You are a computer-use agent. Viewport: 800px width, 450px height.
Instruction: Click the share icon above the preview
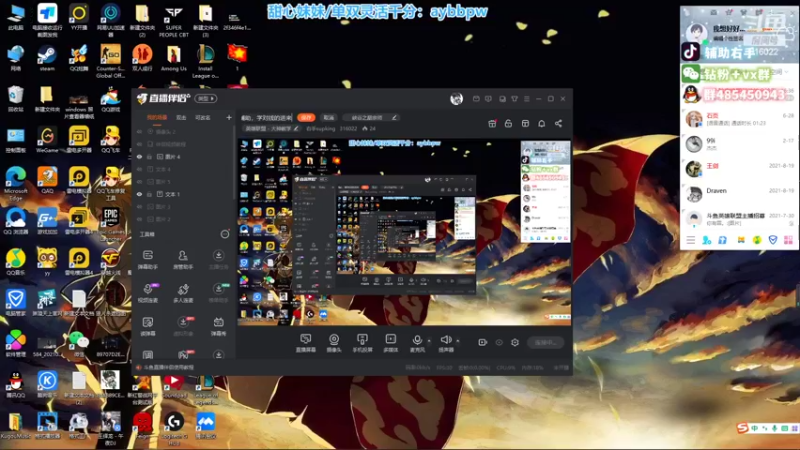[558, 123]
